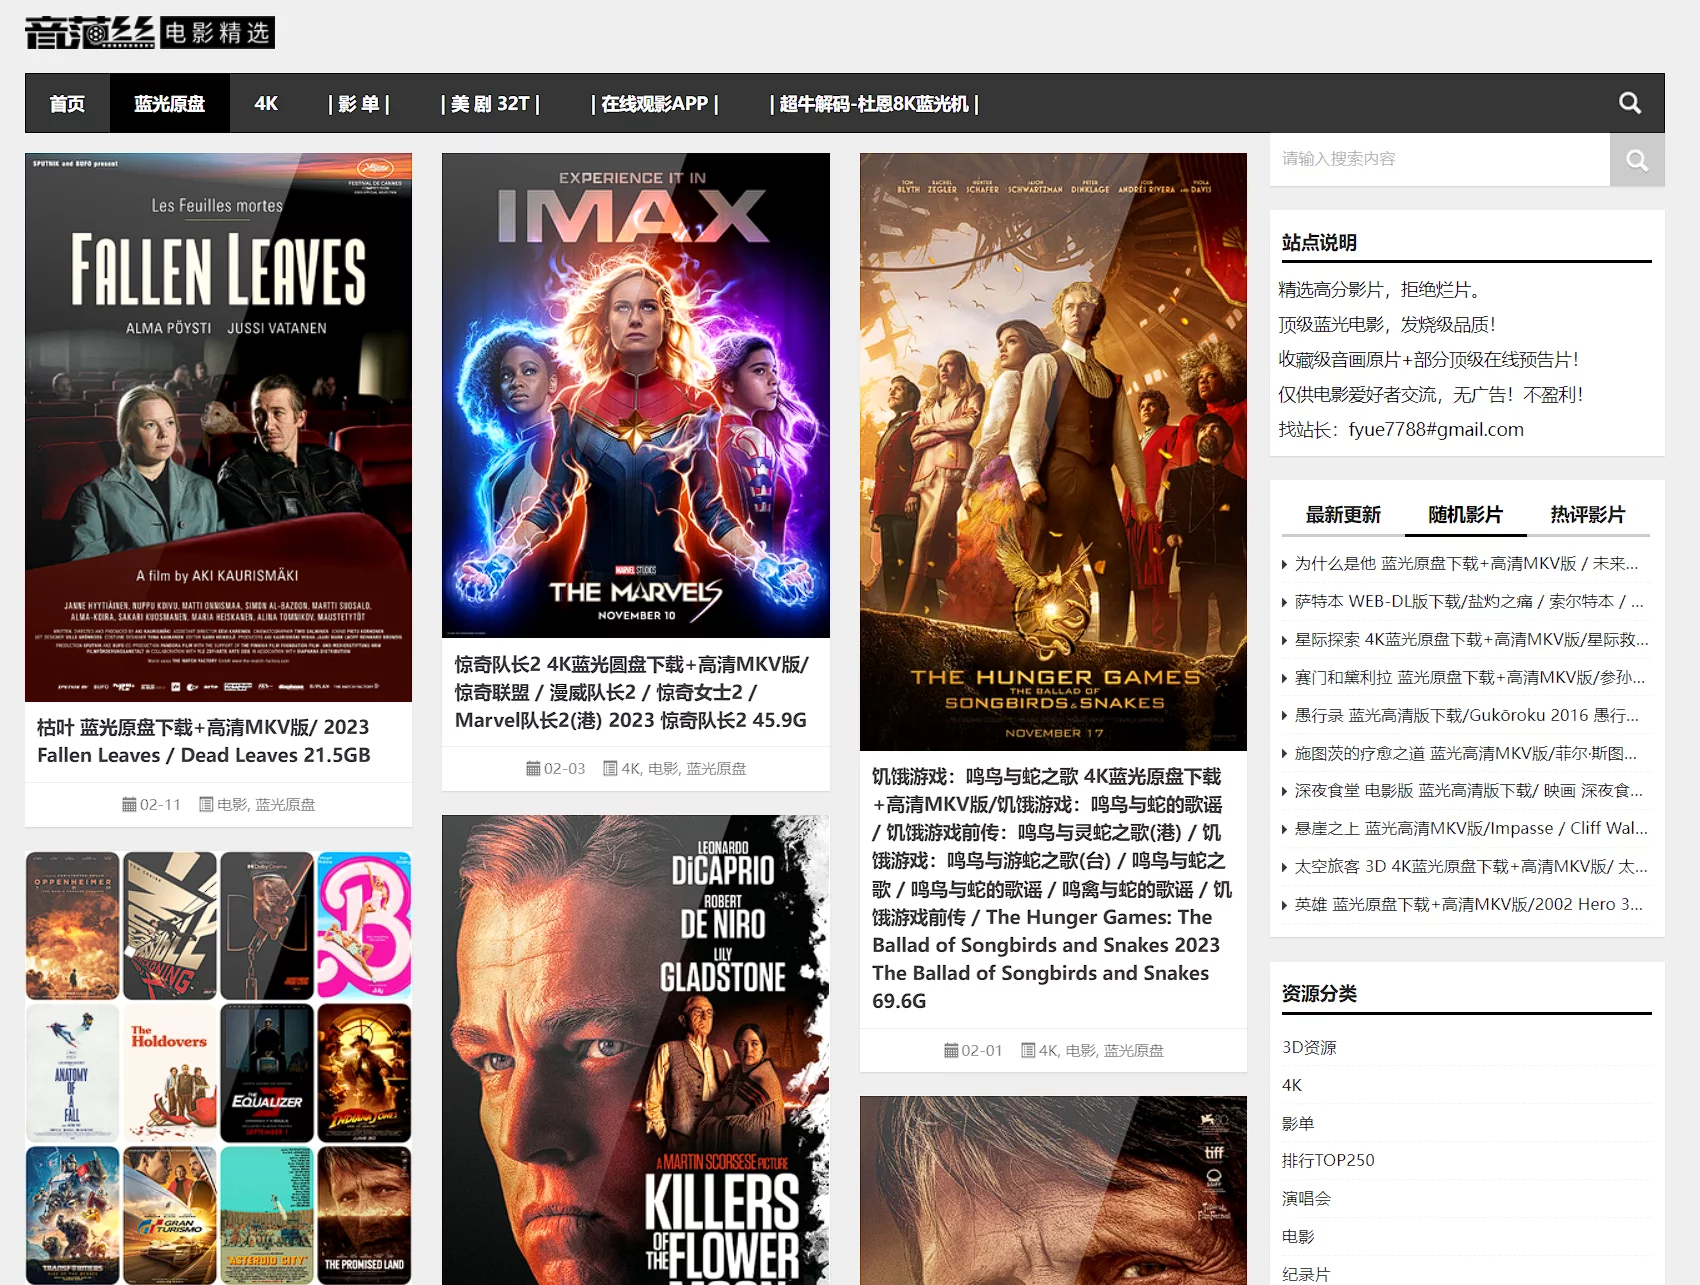Go to the 在线观影APP menu item
Image resolution: width=1700 pixels, height=1285 pixels.
point(655,103)
